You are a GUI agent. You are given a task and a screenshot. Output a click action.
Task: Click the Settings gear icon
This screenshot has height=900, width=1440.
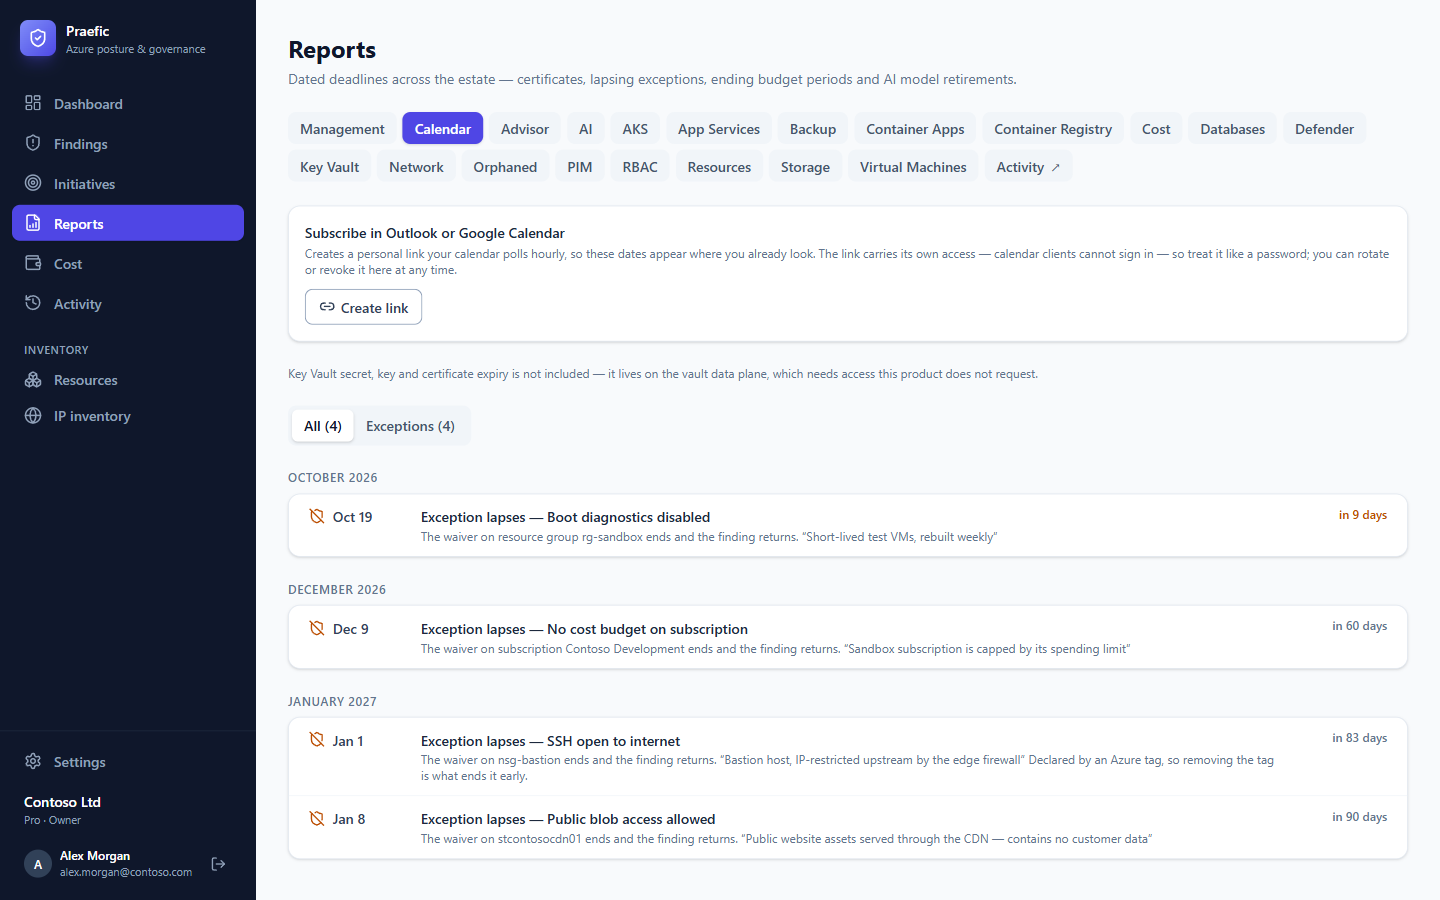coord(33,762)
